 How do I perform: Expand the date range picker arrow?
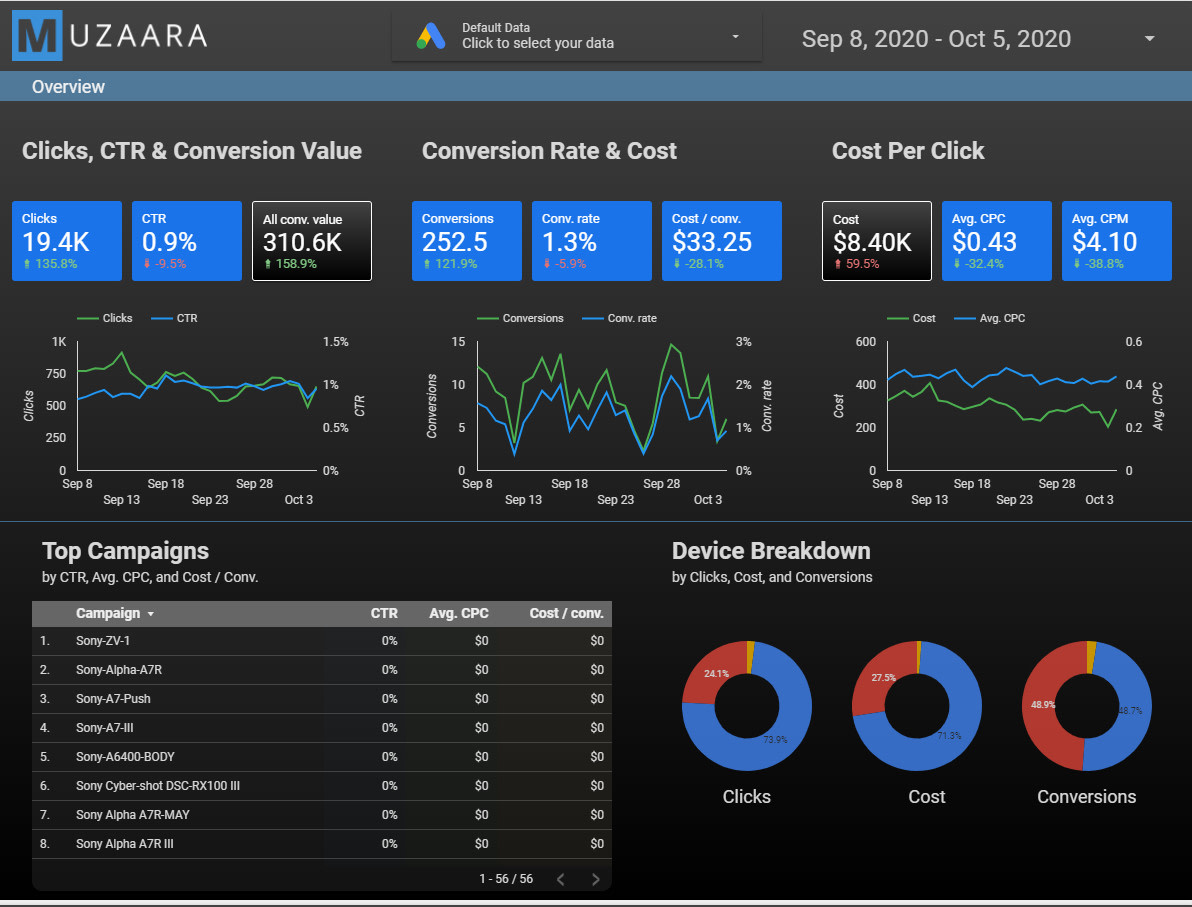tap(1149, 39)
